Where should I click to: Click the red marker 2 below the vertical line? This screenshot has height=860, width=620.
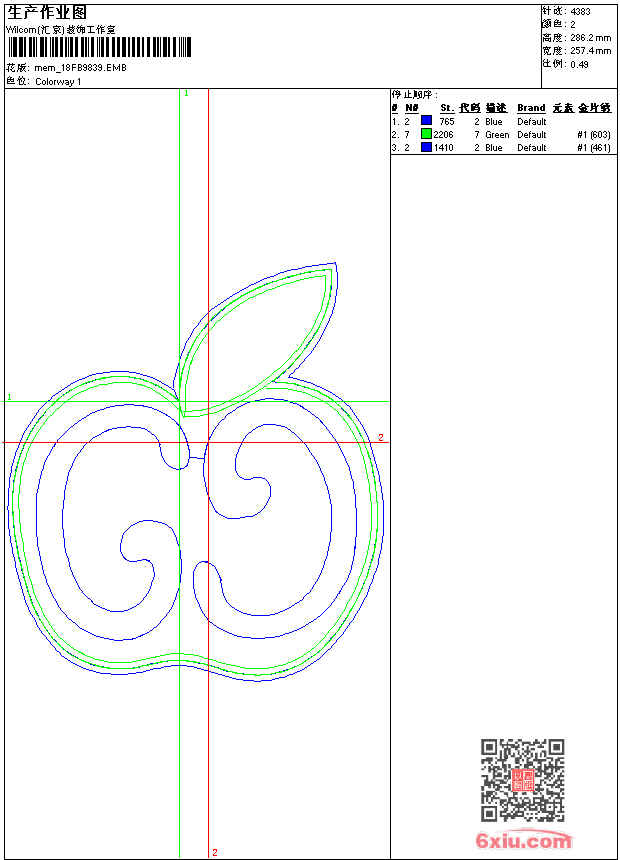click(214, 852)
